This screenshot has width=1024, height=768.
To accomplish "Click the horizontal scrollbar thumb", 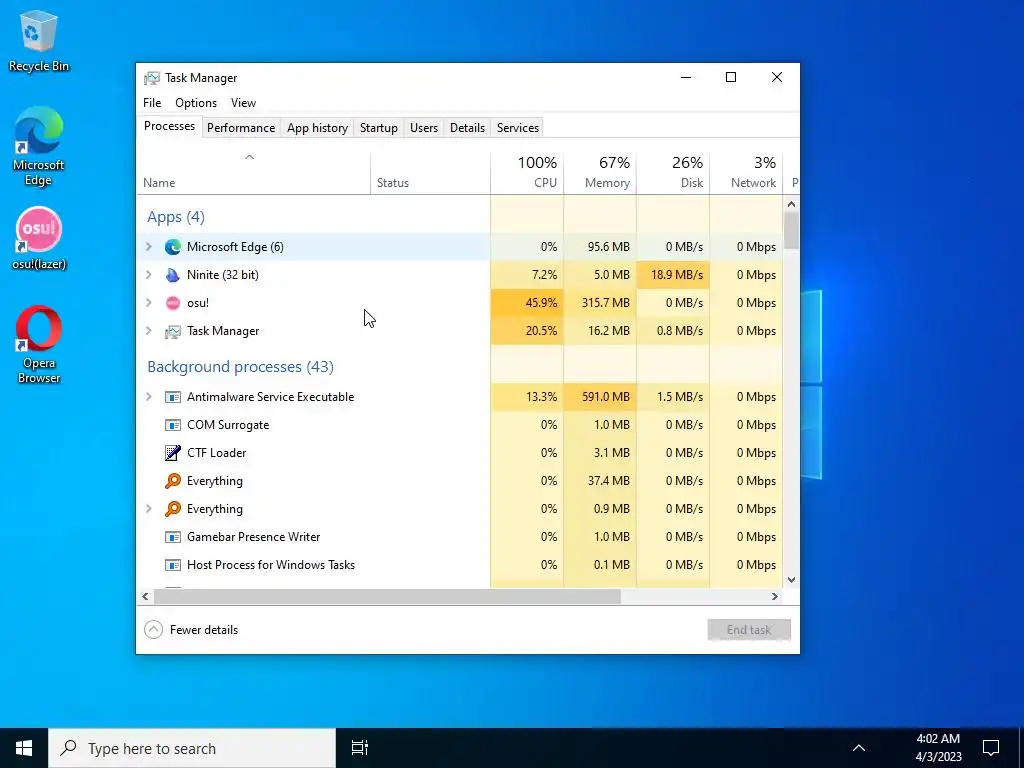I will tap(387, 596).
